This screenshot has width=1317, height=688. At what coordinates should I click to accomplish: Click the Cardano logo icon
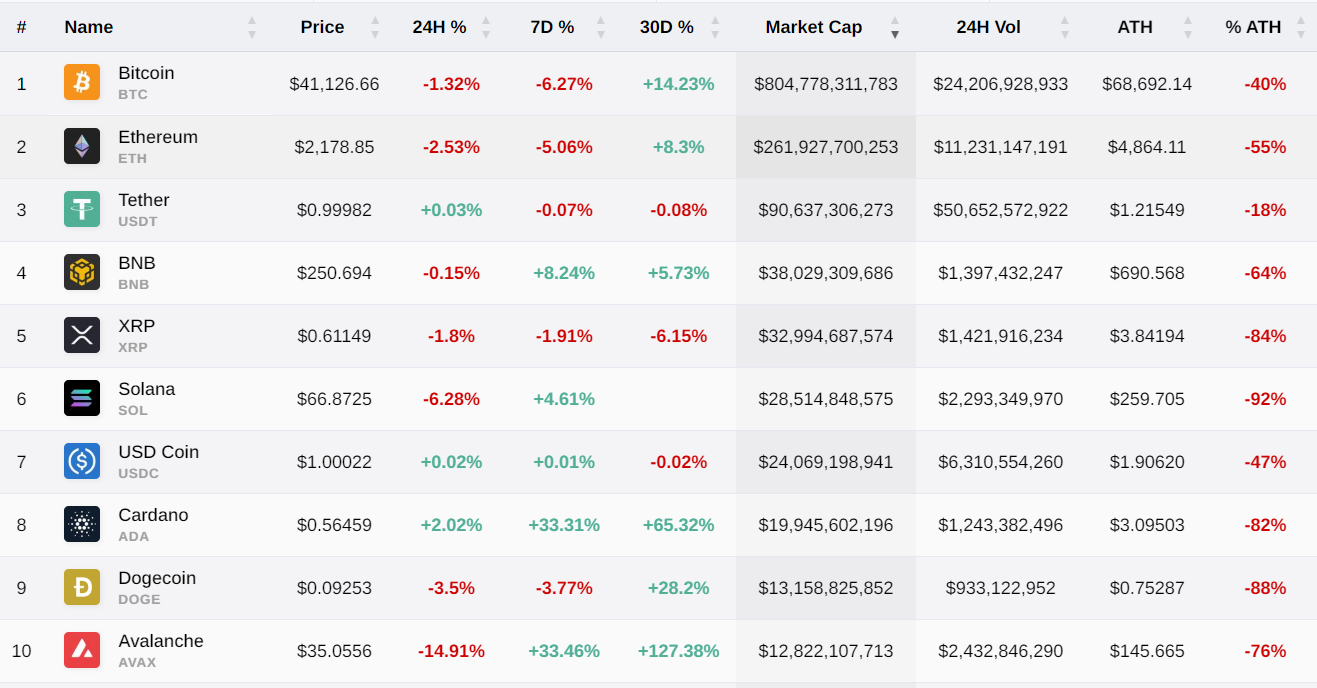82,525
